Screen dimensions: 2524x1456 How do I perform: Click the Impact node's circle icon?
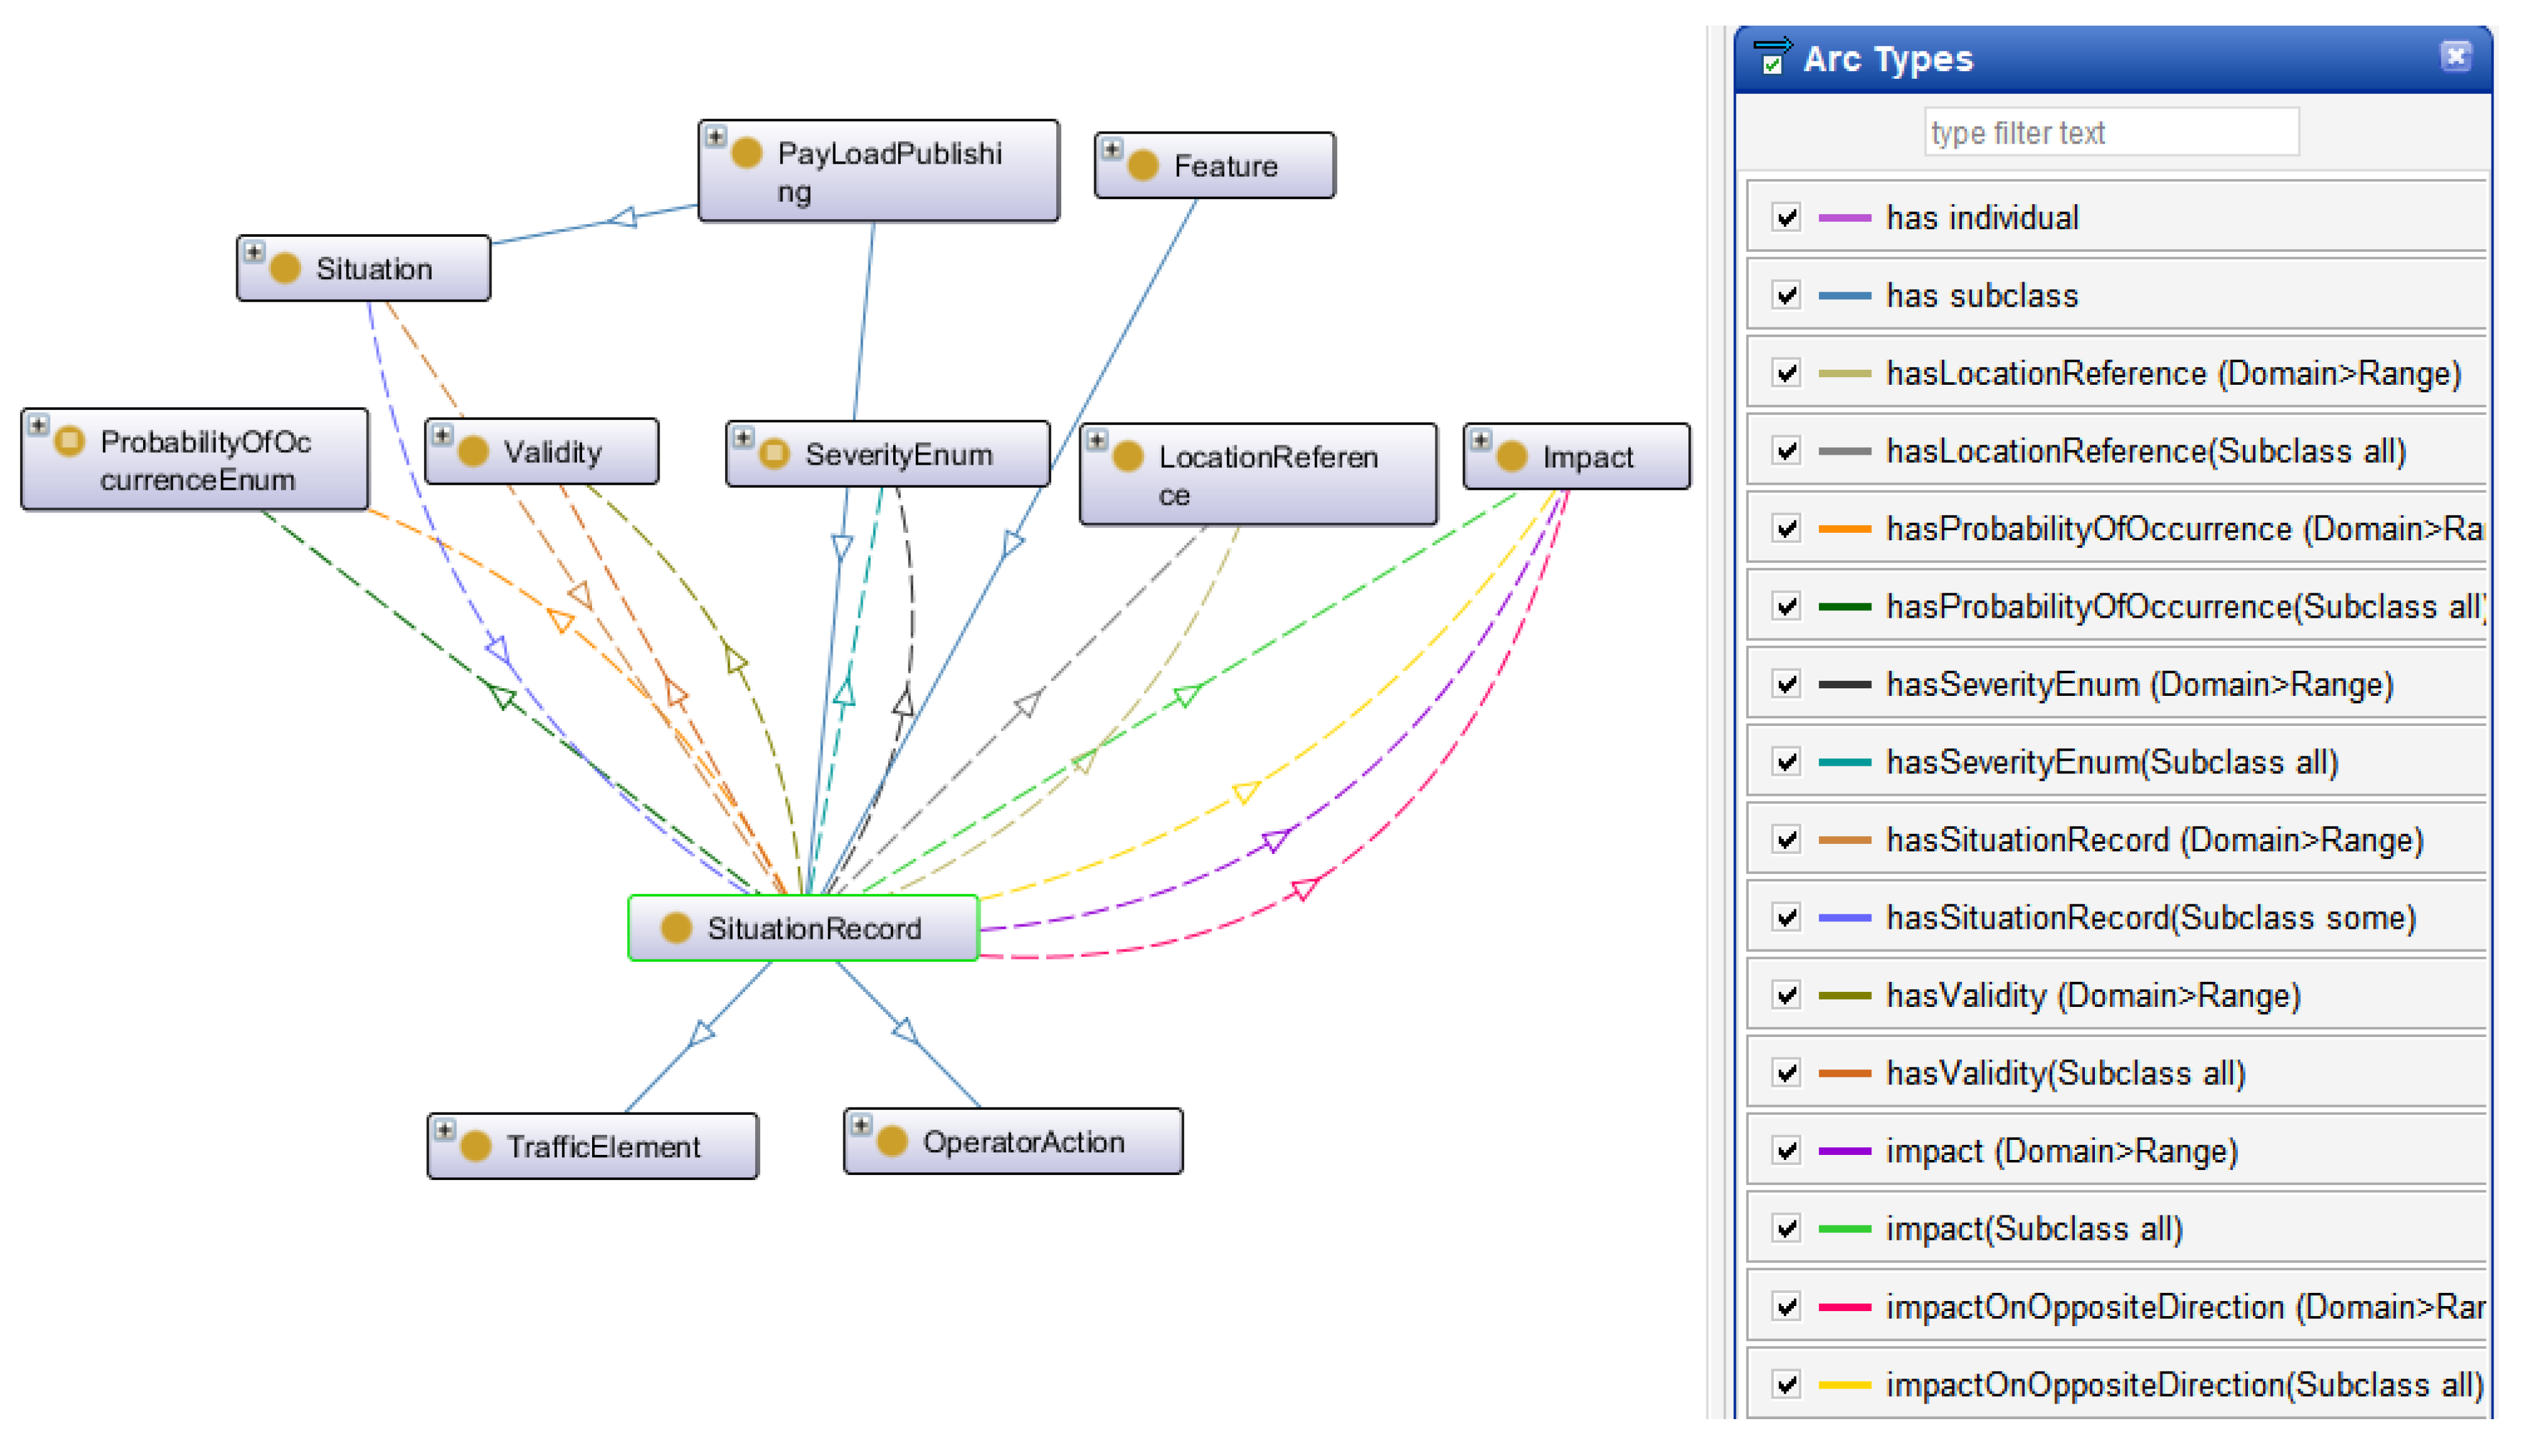pyautogui.click(x=1511, y=457)
